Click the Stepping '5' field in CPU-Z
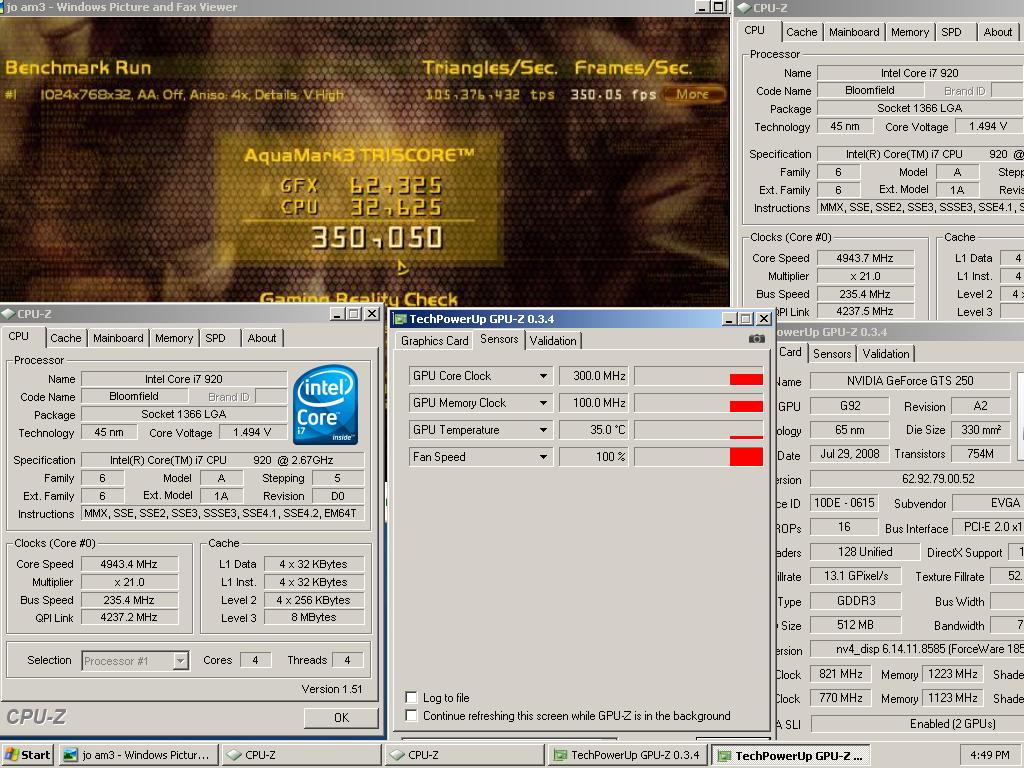Image resolution: width=1024 pixels, height=768 pixels. pos(338,478)
